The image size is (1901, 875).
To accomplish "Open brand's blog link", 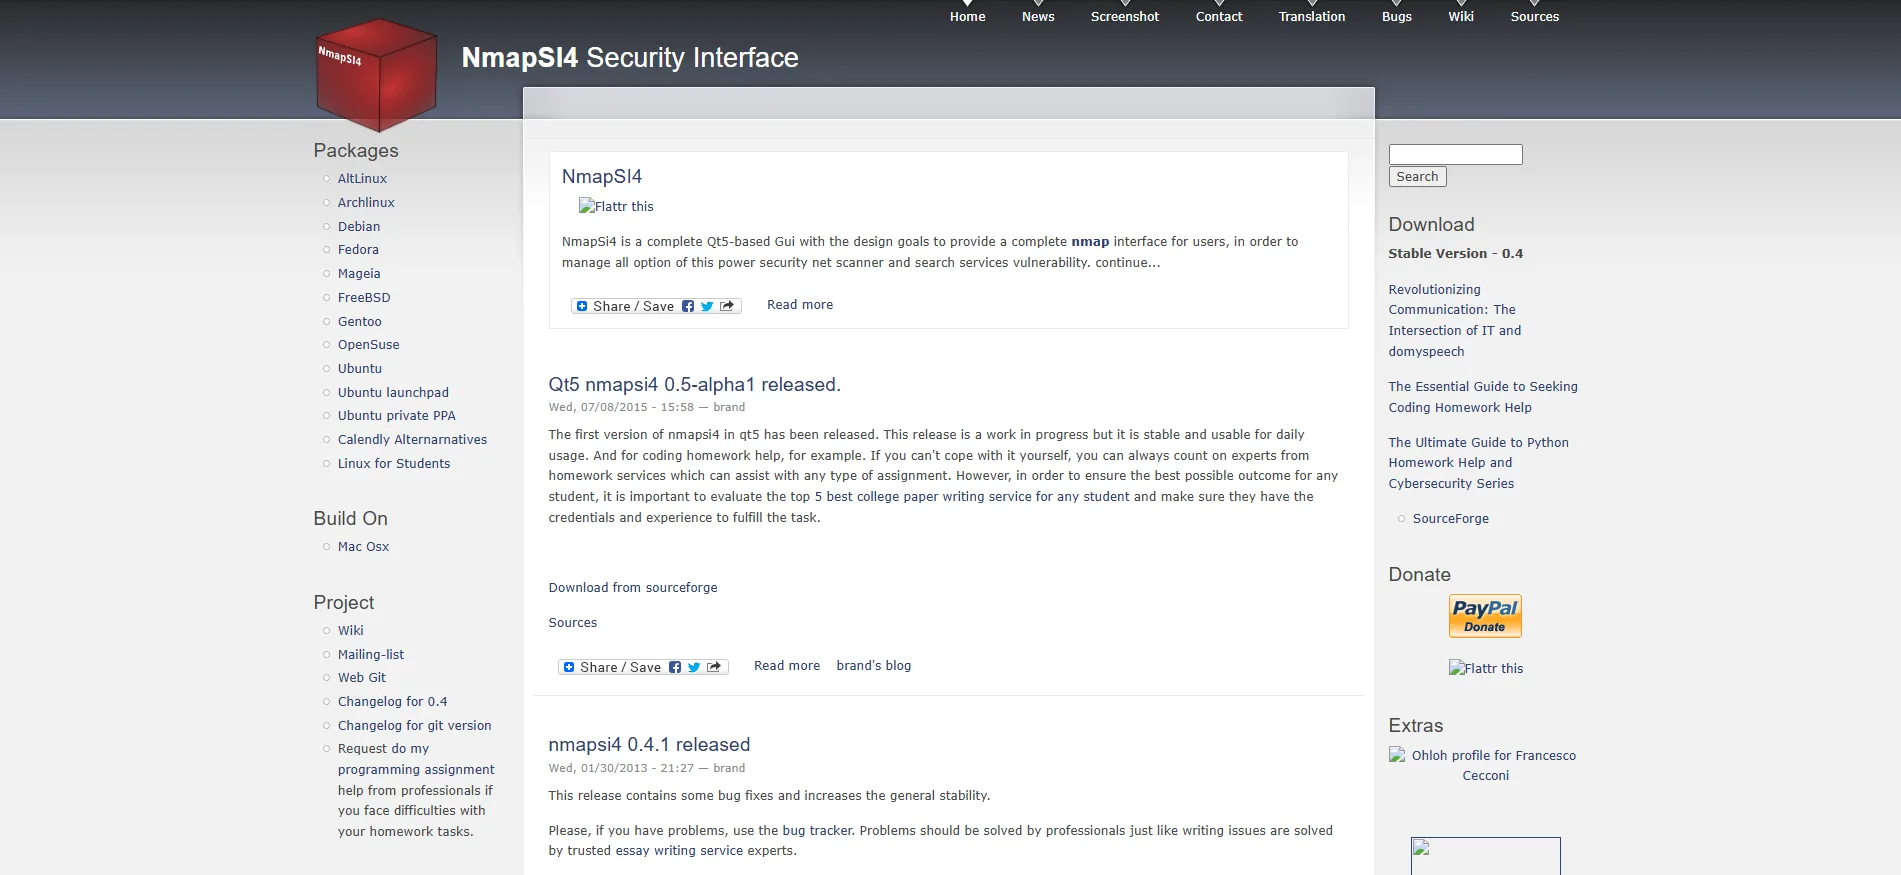I will pyautogui.click(x=874, y=665).
